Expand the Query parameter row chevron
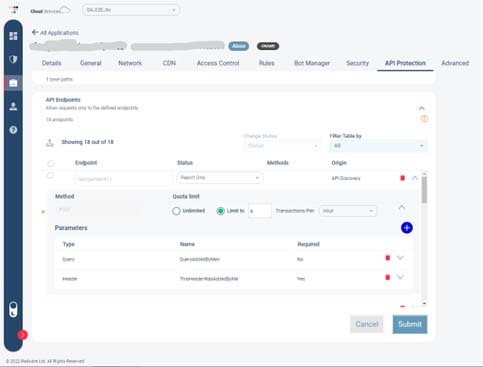The width and height of the screenshot is (483, 367). 400,258
